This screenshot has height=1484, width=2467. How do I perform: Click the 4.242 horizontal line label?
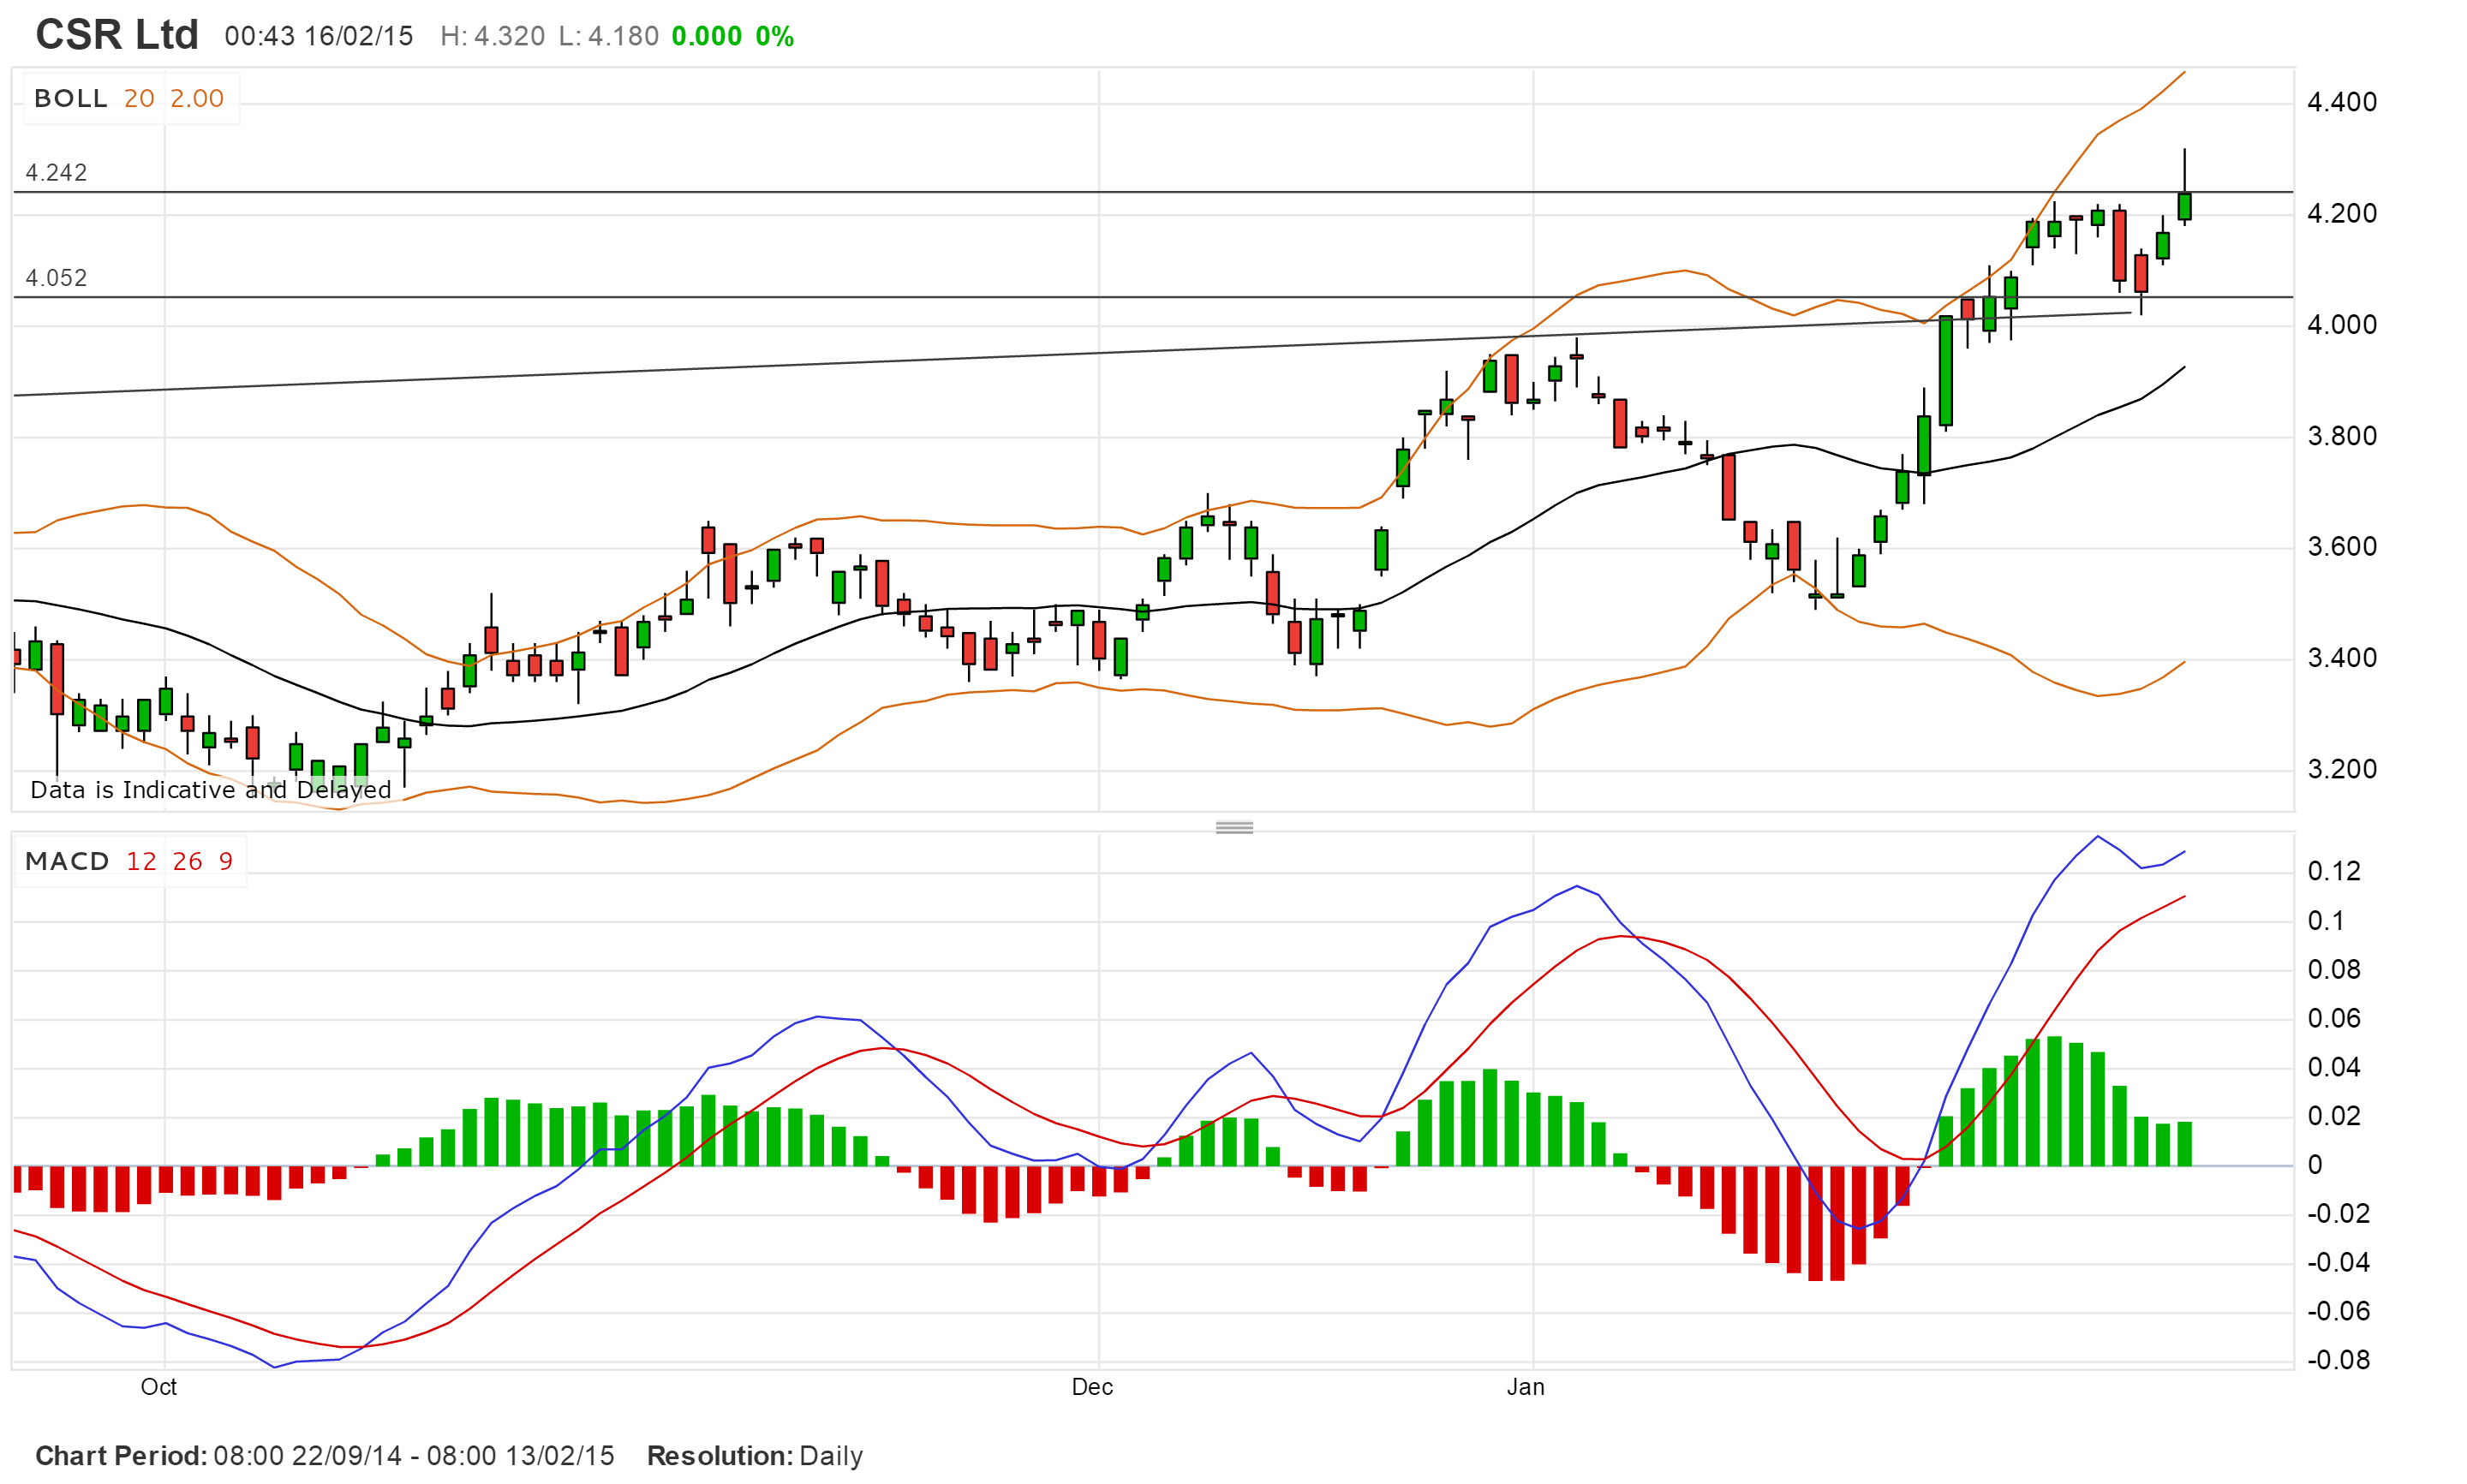(56, 172)
